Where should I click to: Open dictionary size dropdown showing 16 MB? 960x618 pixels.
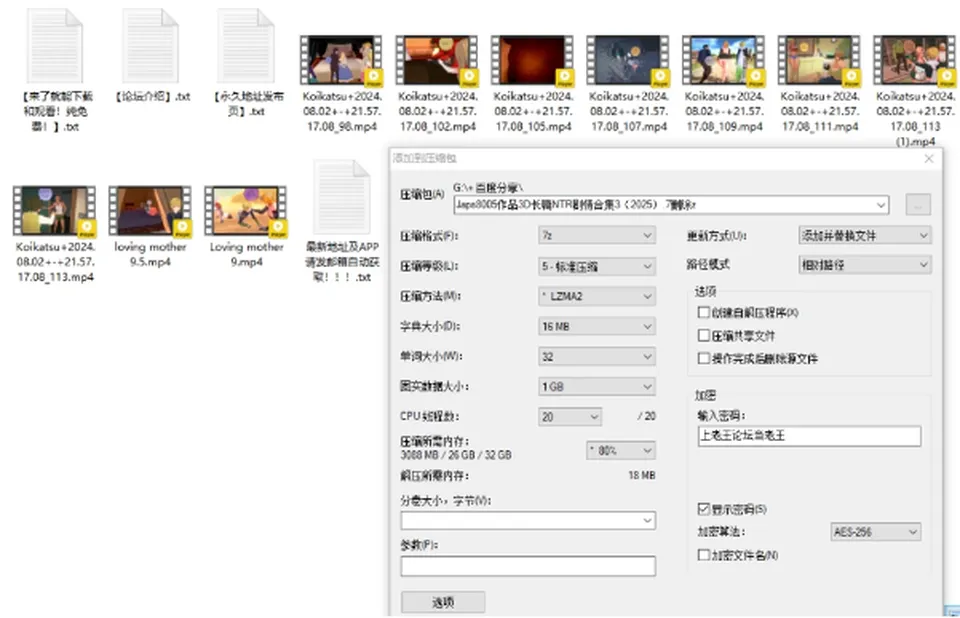[597, 326]
